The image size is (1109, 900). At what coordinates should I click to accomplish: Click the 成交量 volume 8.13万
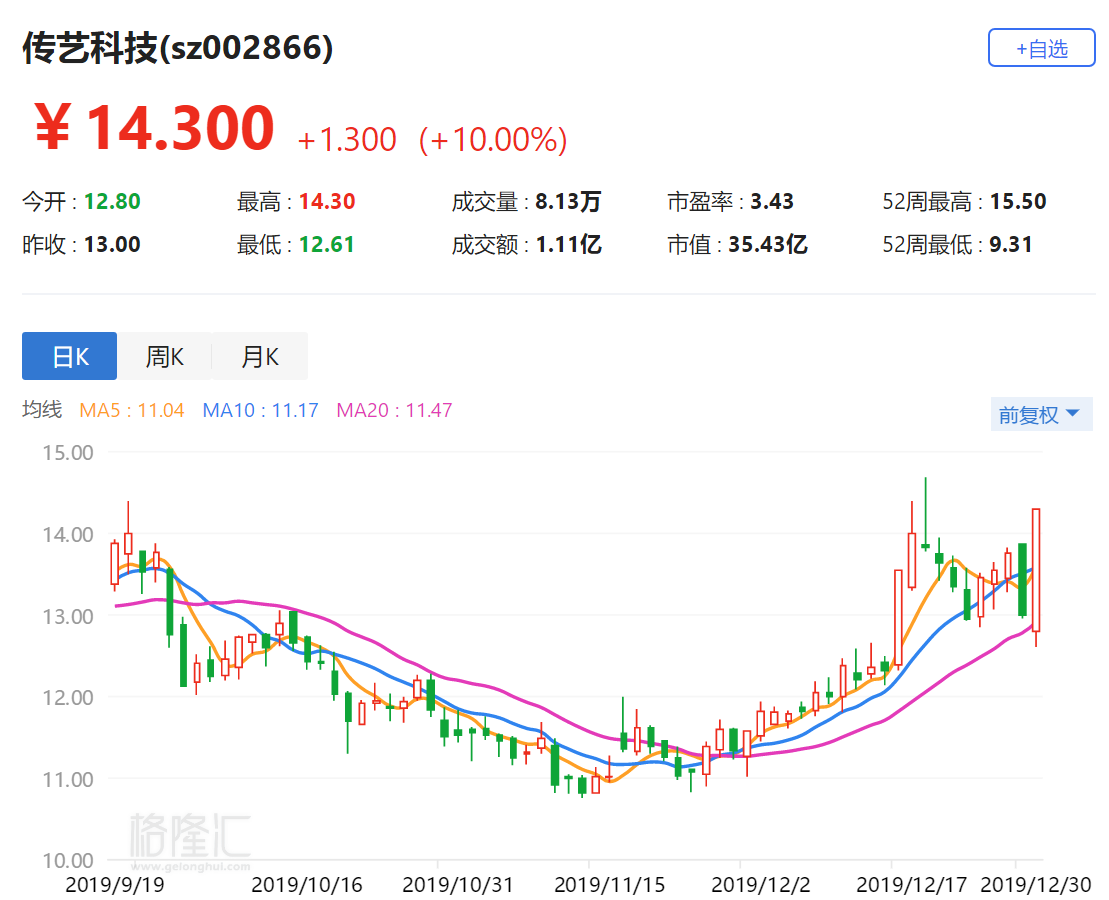568,202
